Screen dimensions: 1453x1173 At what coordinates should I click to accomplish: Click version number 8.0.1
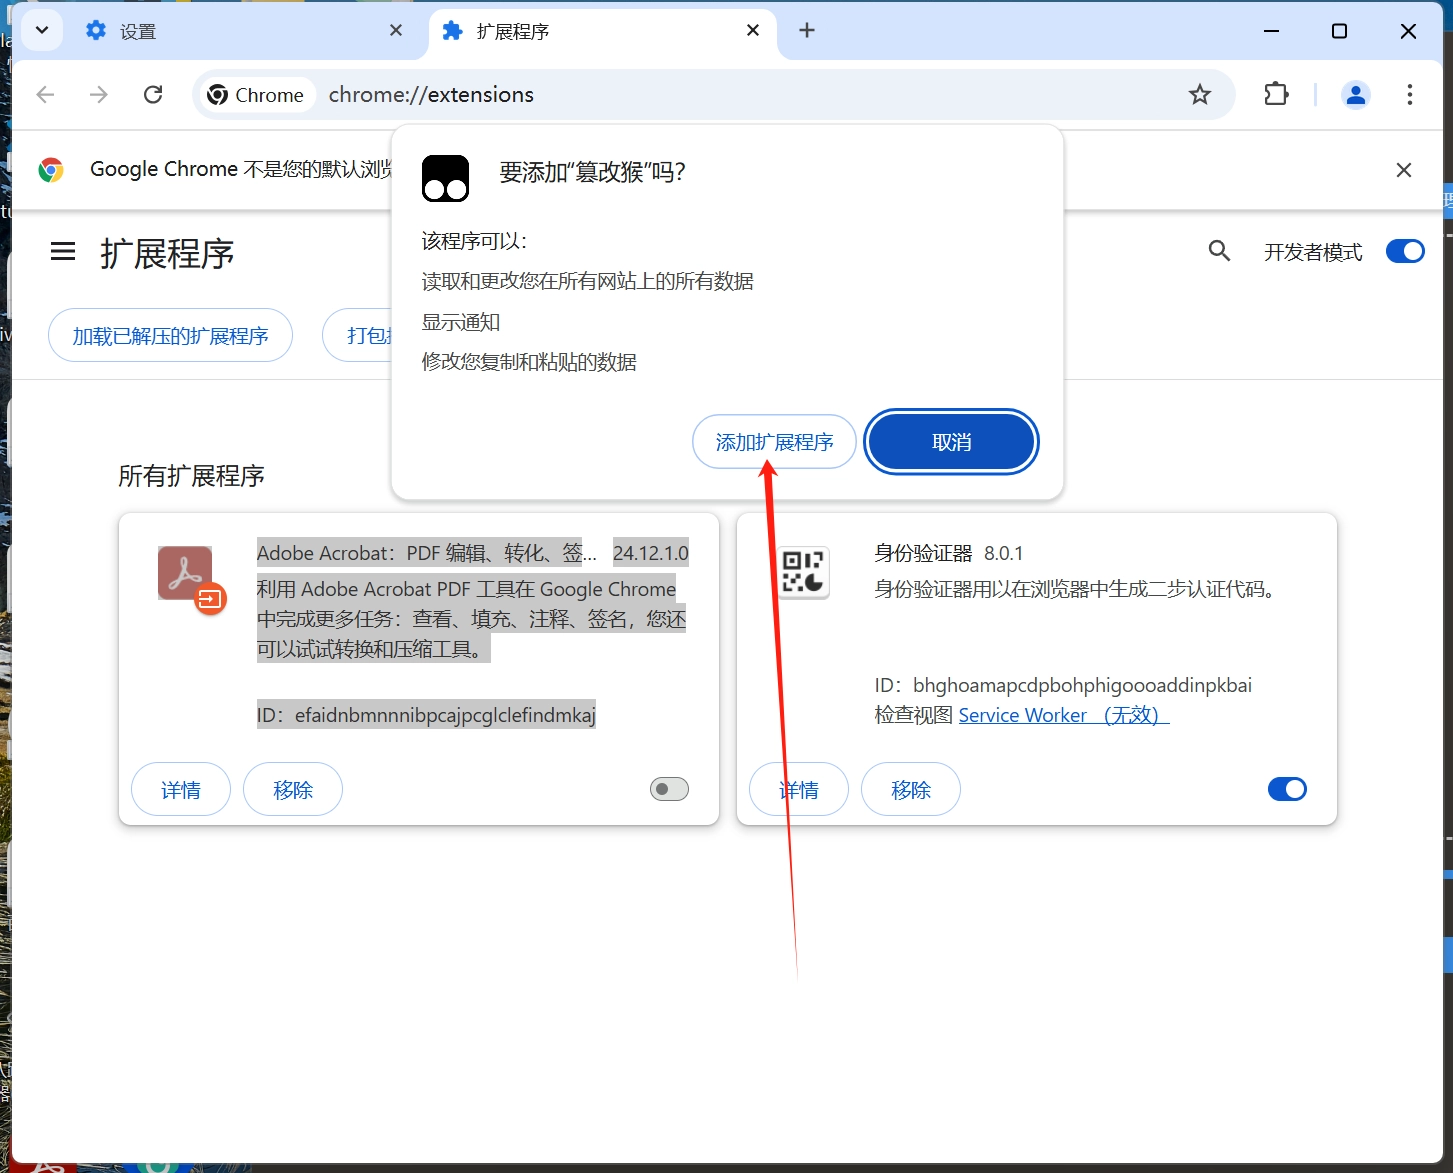click(x=1003, y=553)
